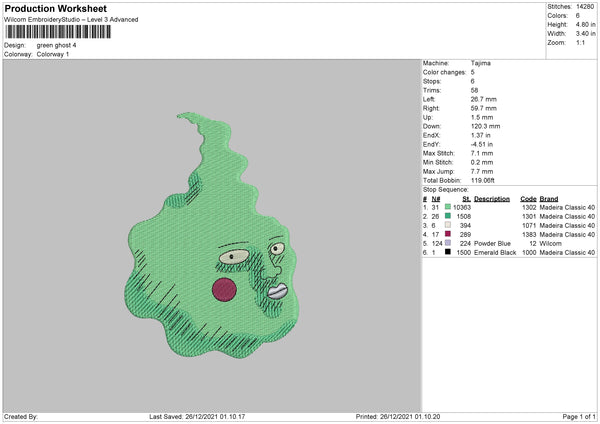Click the Powder Blue swatch in row 5

[448, 243]
